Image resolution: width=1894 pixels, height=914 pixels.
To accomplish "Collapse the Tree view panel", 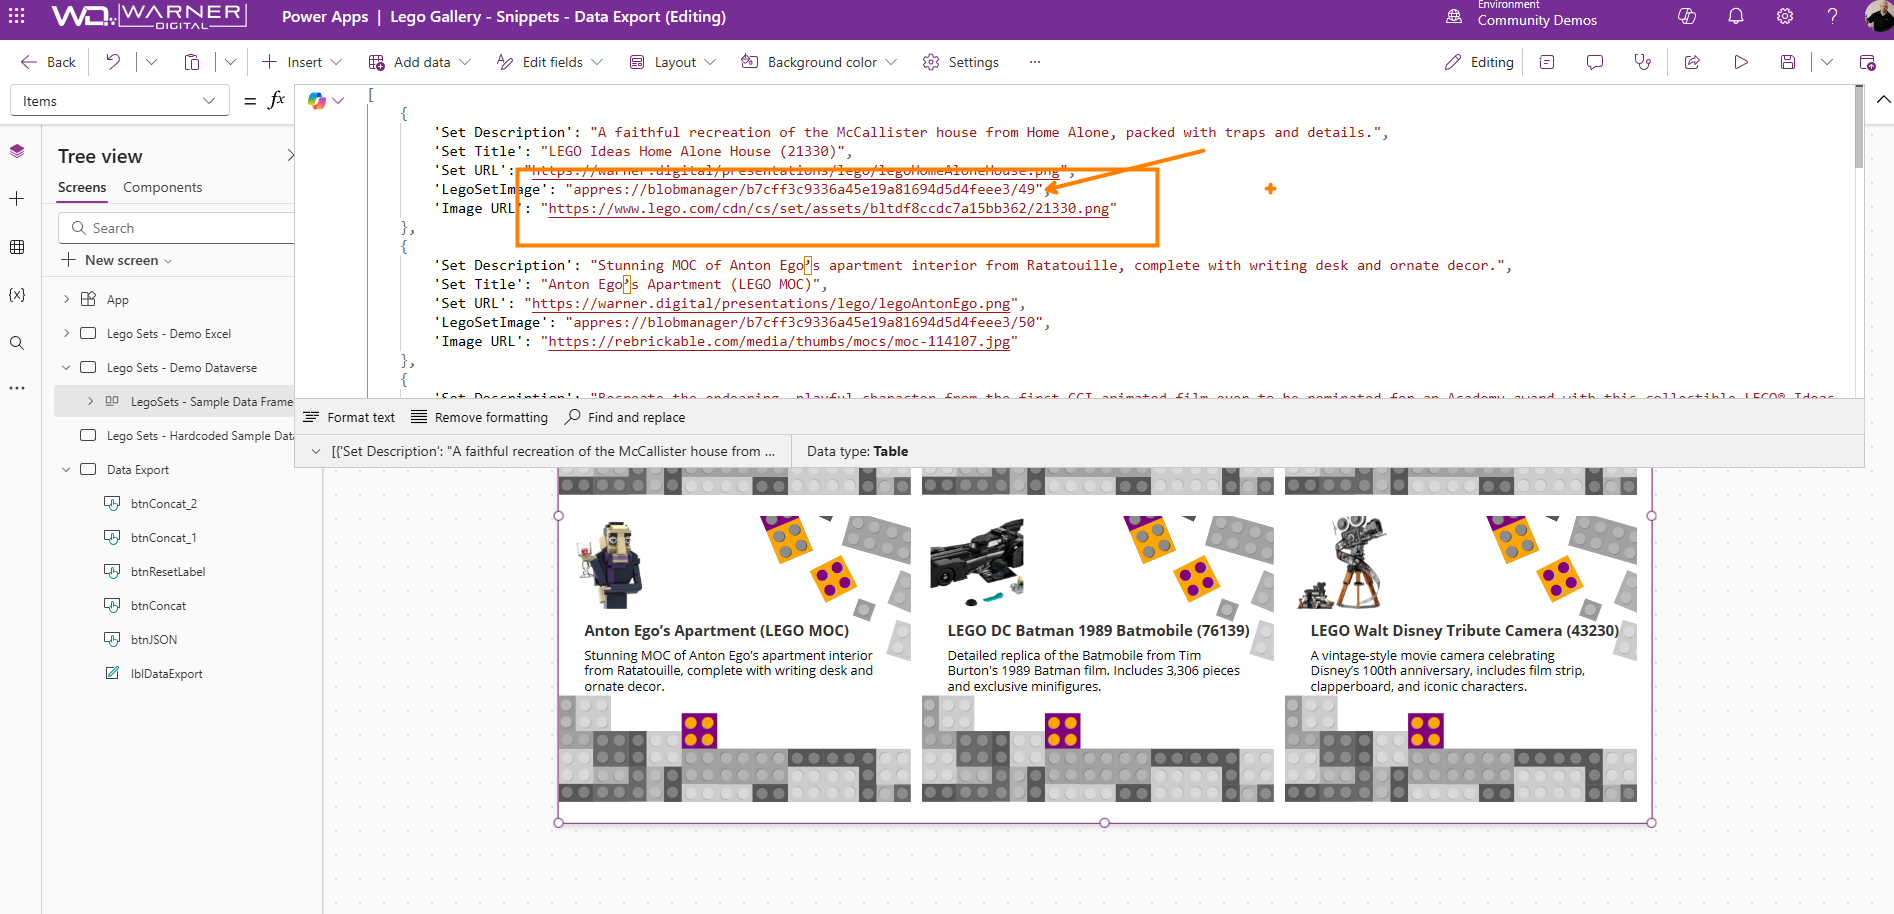I will pos(290,155).
